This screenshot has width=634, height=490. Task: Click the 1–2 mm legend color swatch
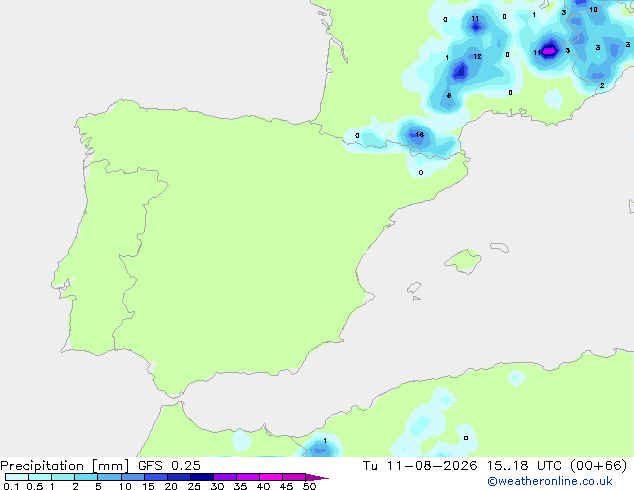pos(63,477)
